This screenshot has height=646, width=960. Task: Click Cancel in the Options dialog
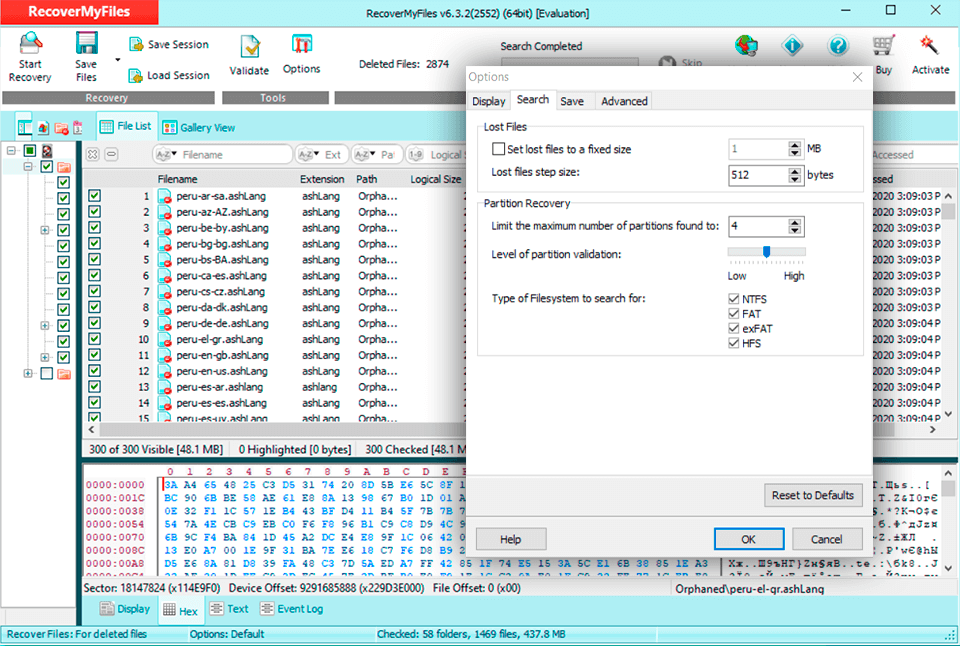(x=827, y=539)
